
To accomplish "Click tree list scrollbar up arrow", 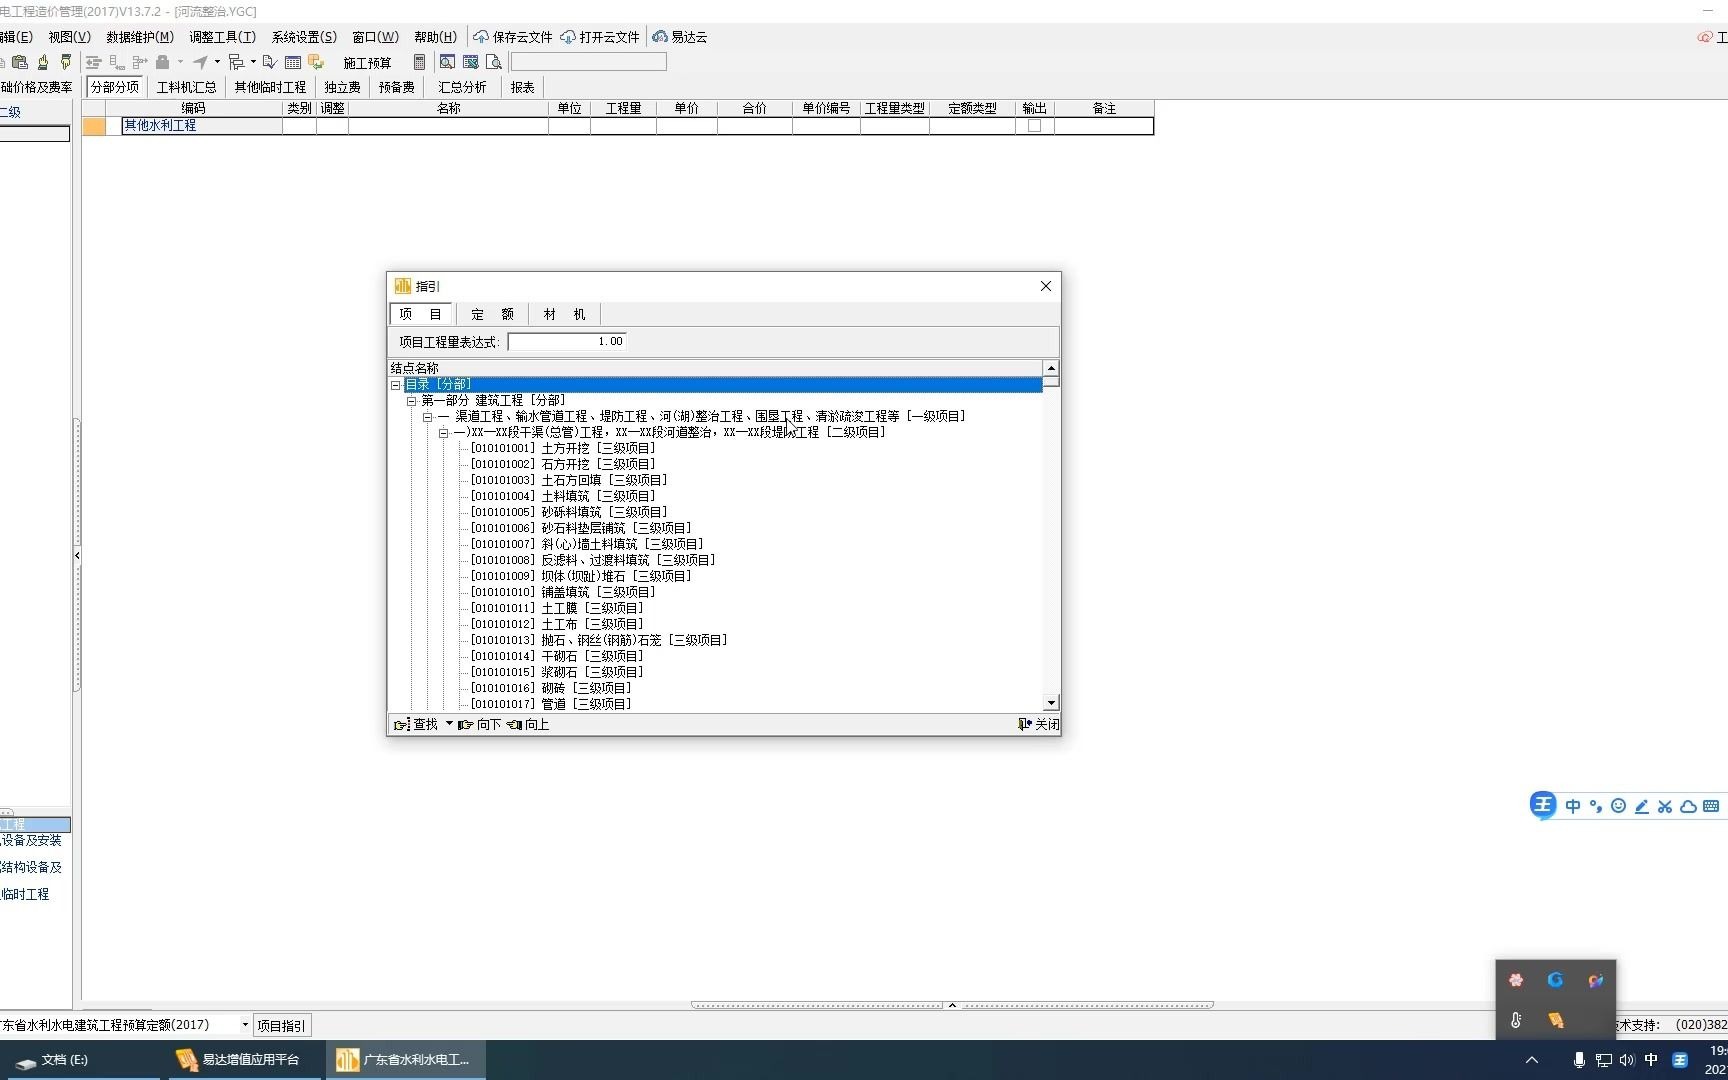I will 1050,368.
